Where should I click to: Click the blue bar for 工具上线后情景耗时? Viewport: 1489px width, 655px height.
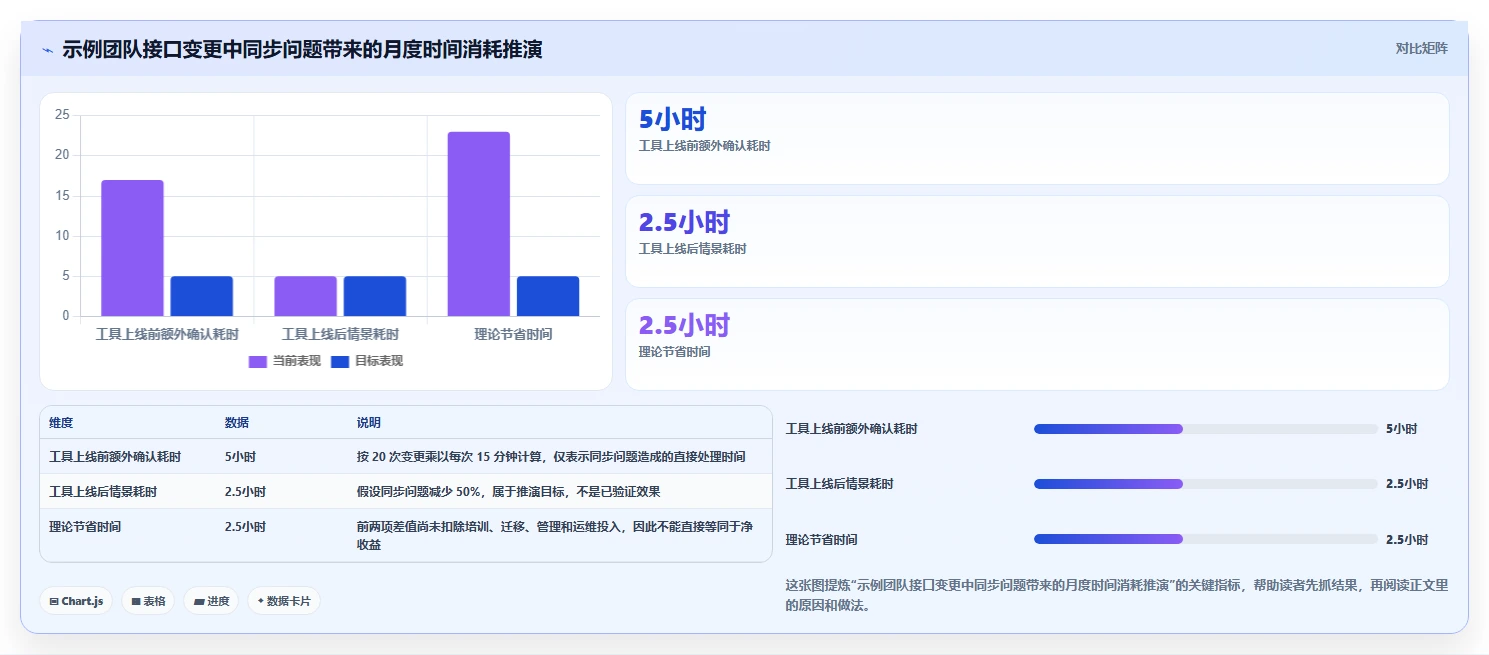(374, 296)
